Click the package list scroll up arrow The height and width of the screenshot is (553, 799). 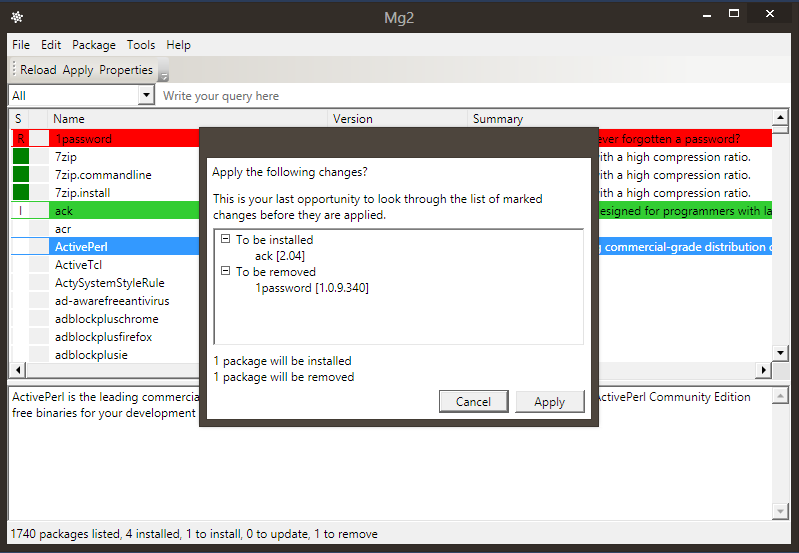coord(780,118)
